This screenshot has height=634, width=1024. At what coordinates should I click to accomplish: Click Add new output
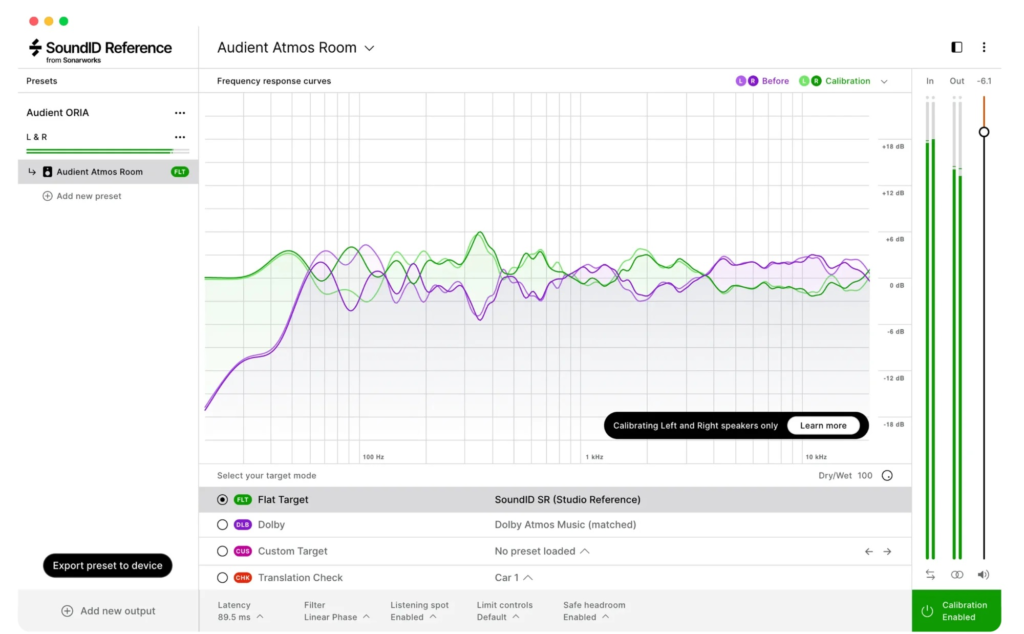click(x=108, y=611)
